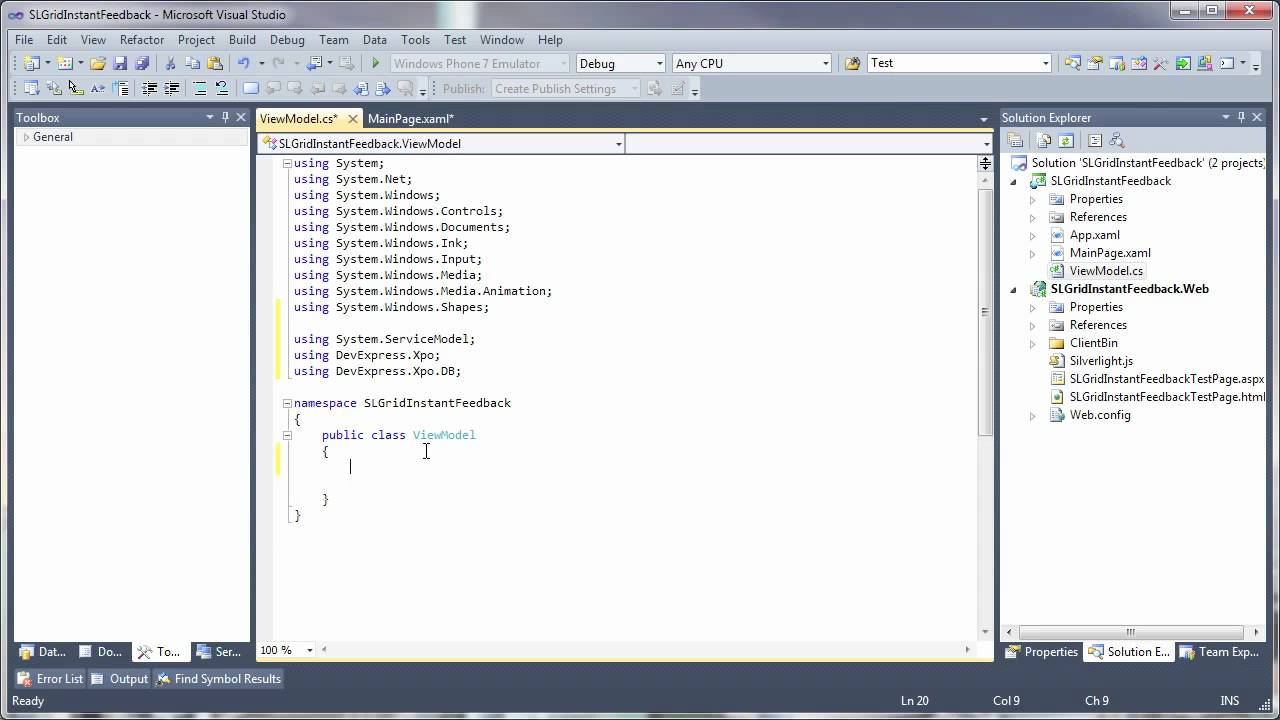
Task: Comment out the selected lines icon
Action: 200,89
